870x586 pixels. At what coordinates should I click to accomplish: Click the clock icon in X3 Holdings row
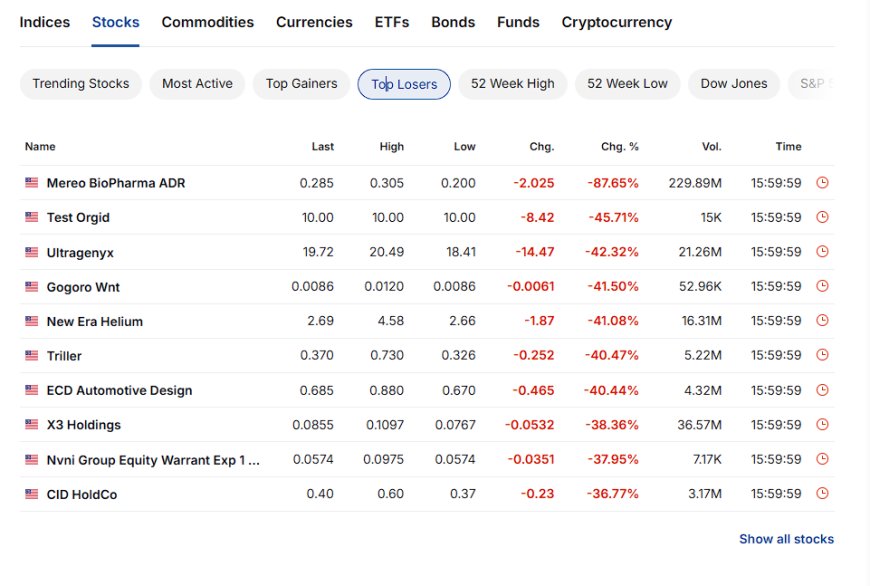[822, 425]
